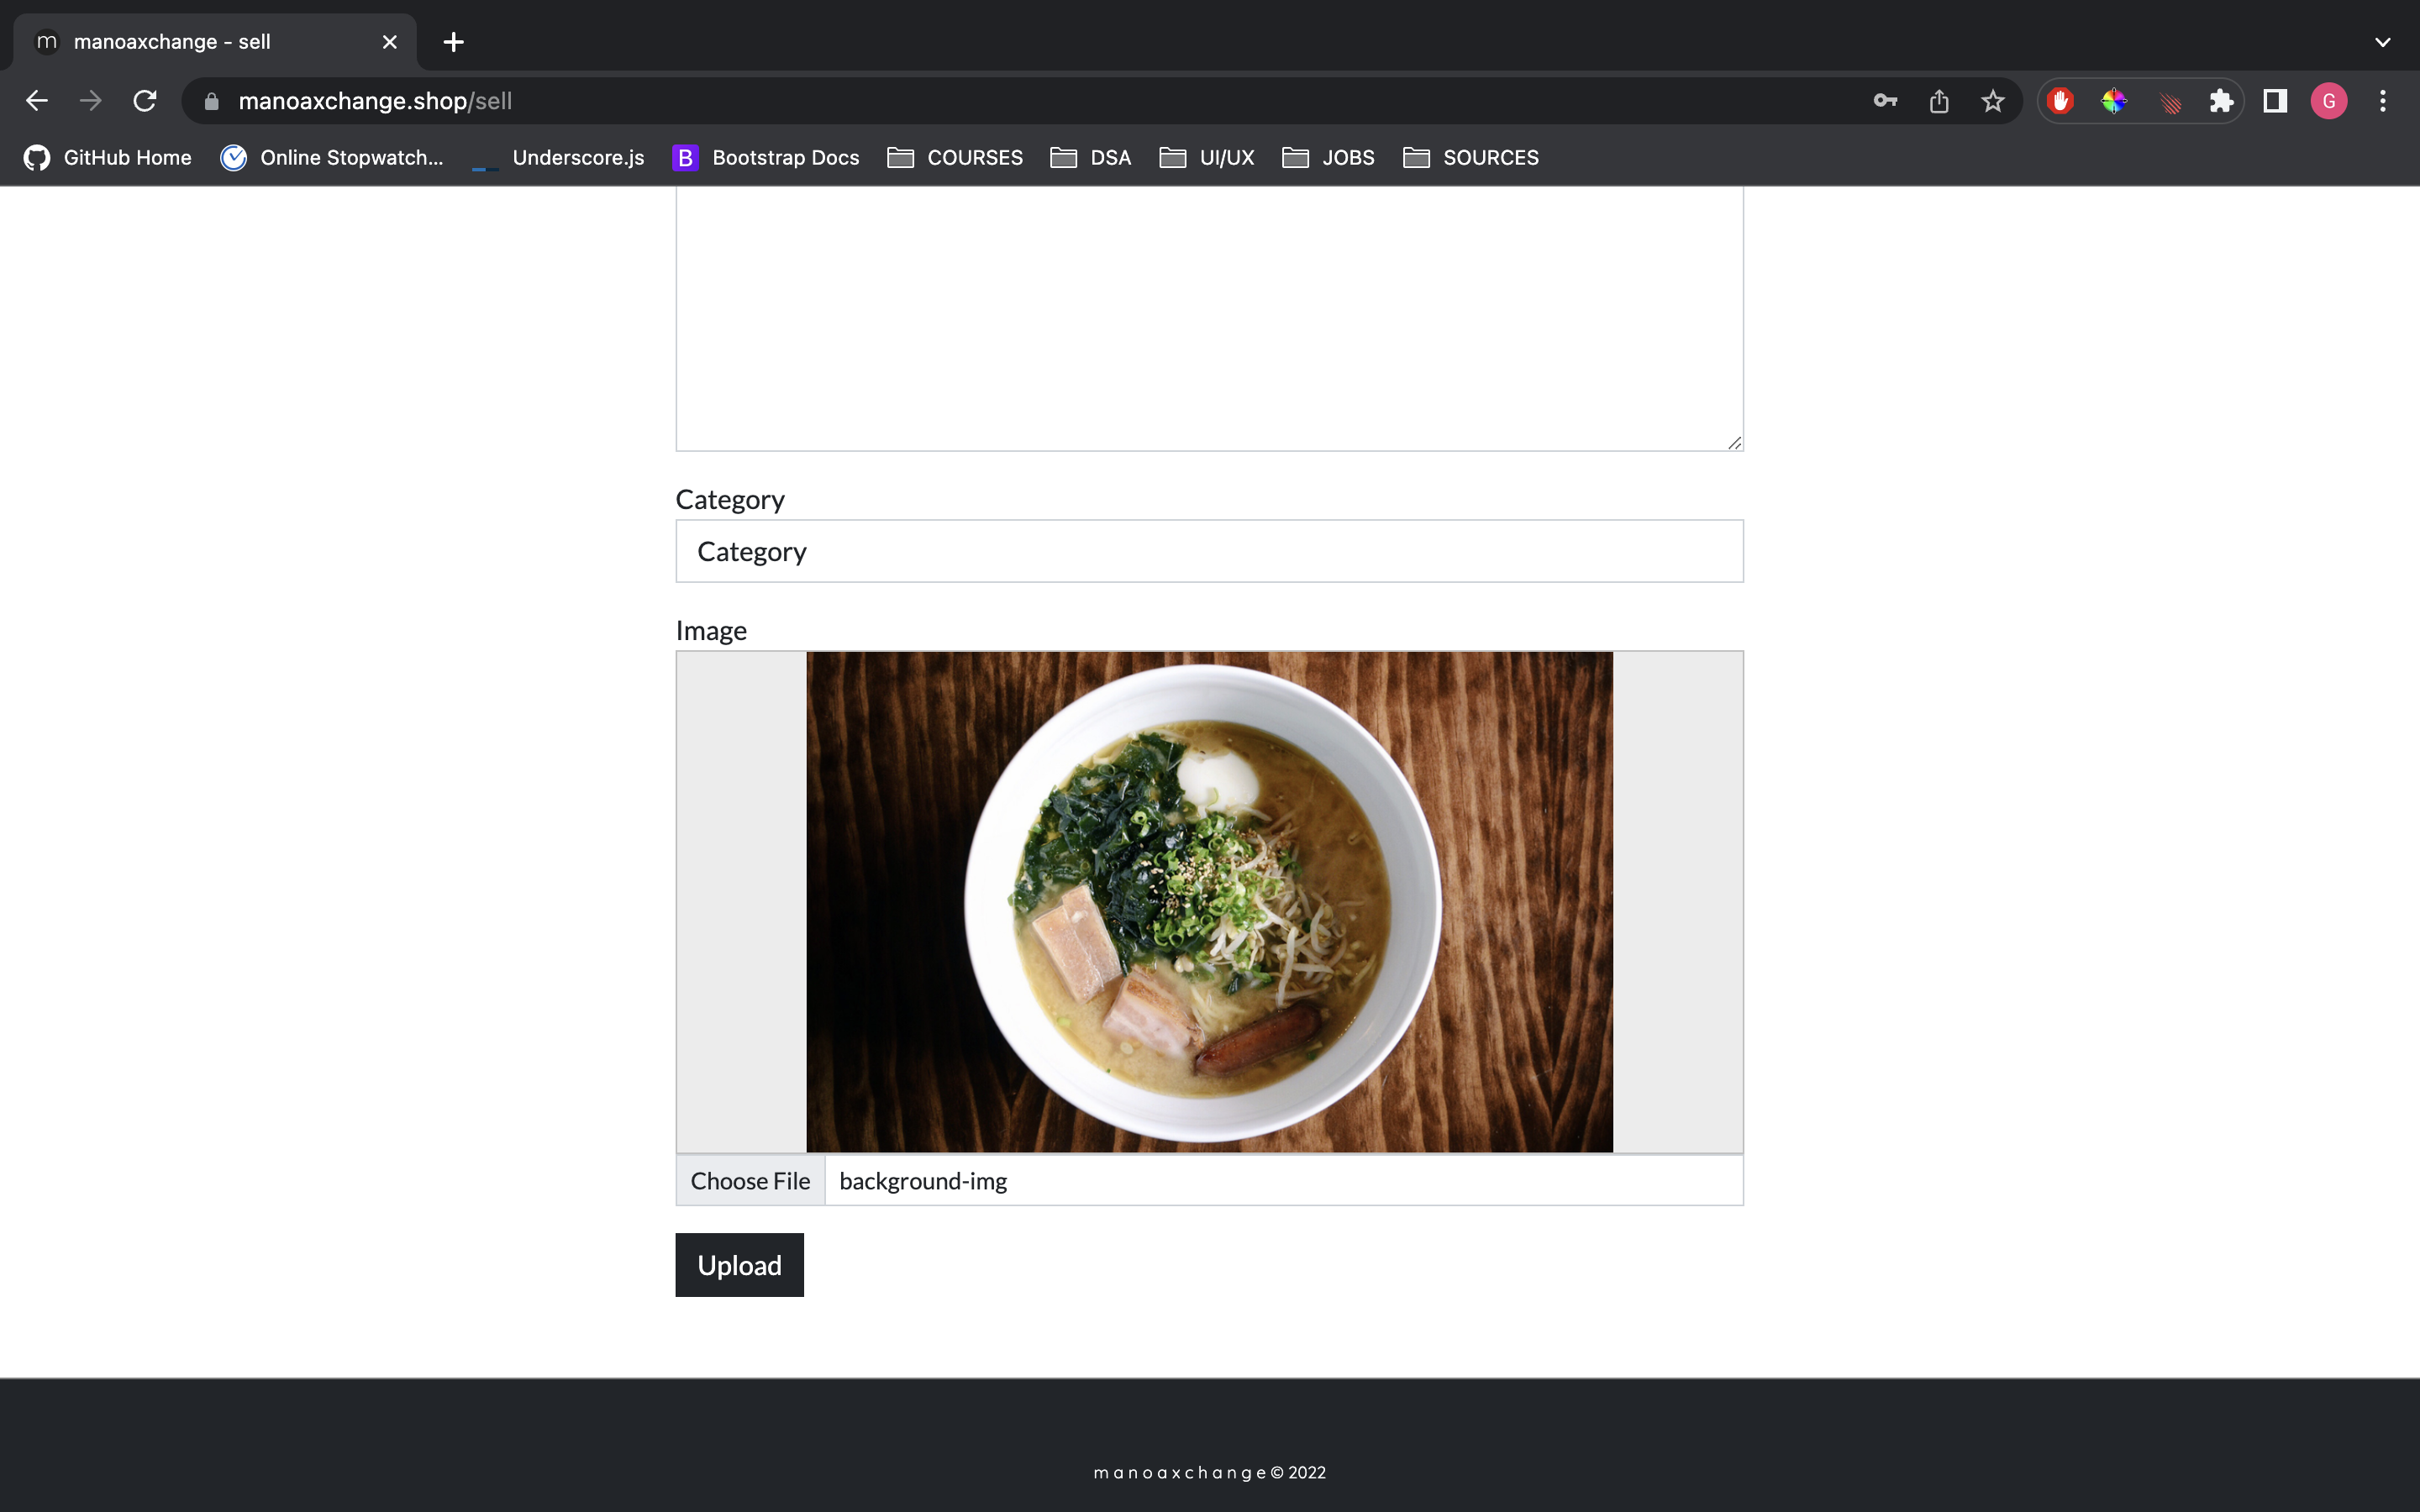Expand the COURSES bookmarks folder
Viewport: 2420px width, 1512px height.
(955, 157)
